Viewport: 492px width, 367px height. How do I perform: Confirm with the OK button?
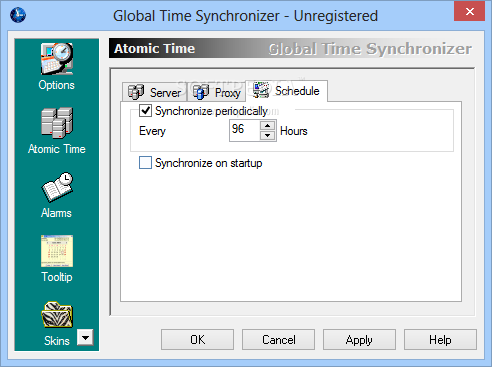(x=197, y=340)
